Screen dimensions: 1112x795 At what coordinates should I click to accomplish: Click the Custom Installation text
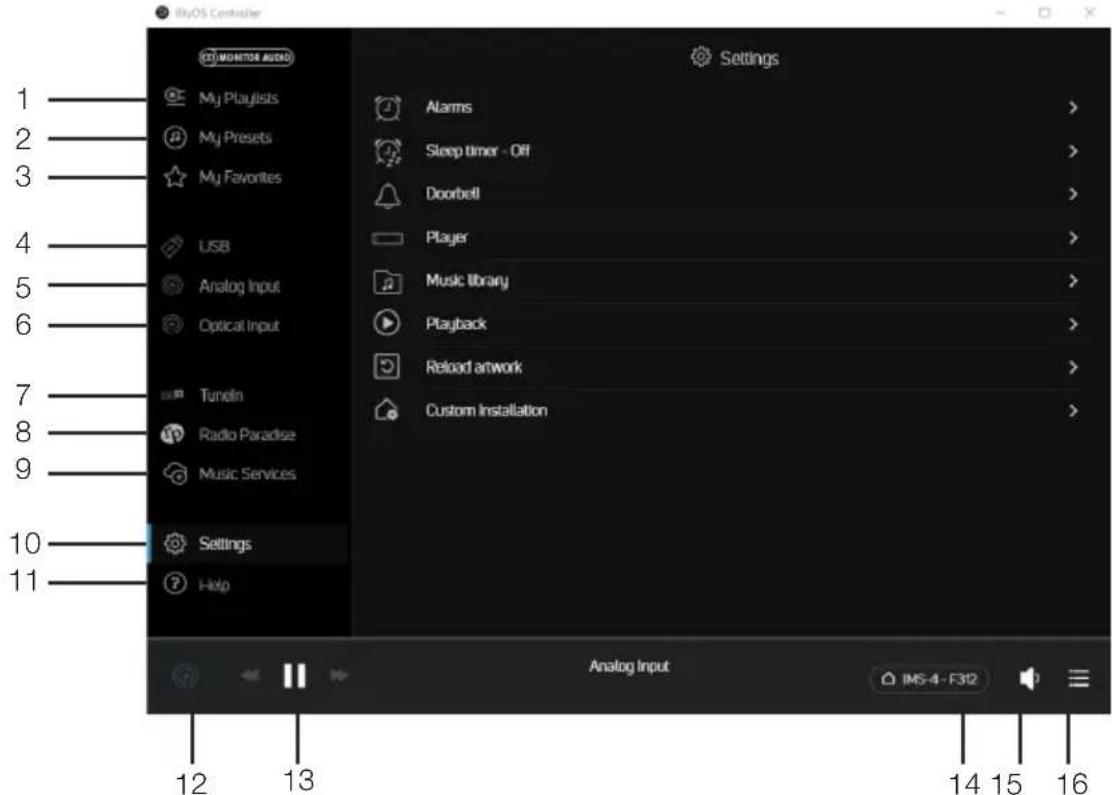pos(486,411)
